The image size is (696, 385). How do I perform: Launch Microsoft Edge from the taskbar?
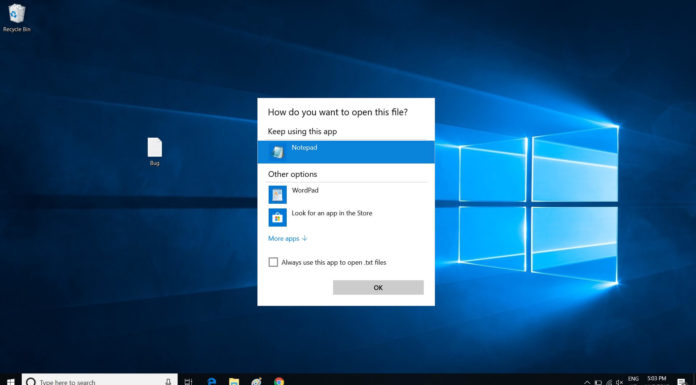[x=212, y=381]
